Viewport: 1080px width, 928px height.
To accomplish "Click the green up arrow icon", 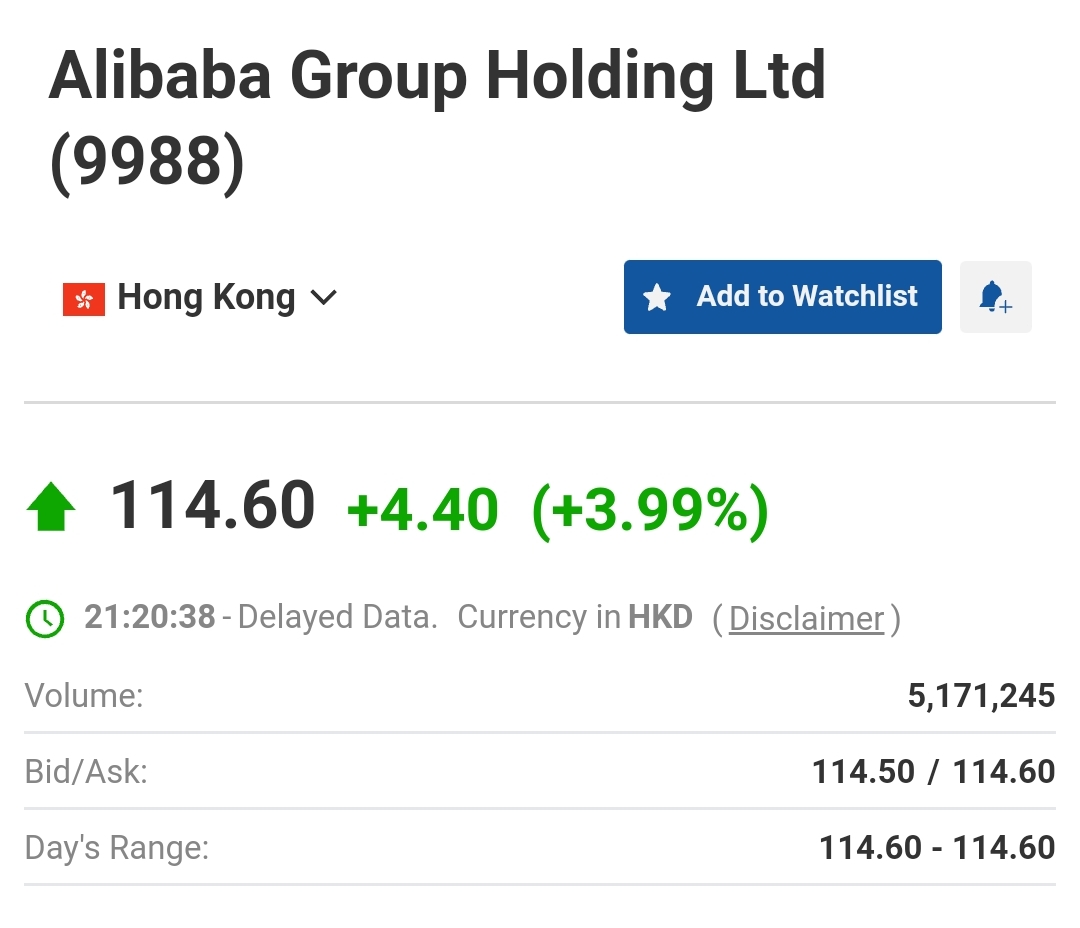I will (51, 506).
